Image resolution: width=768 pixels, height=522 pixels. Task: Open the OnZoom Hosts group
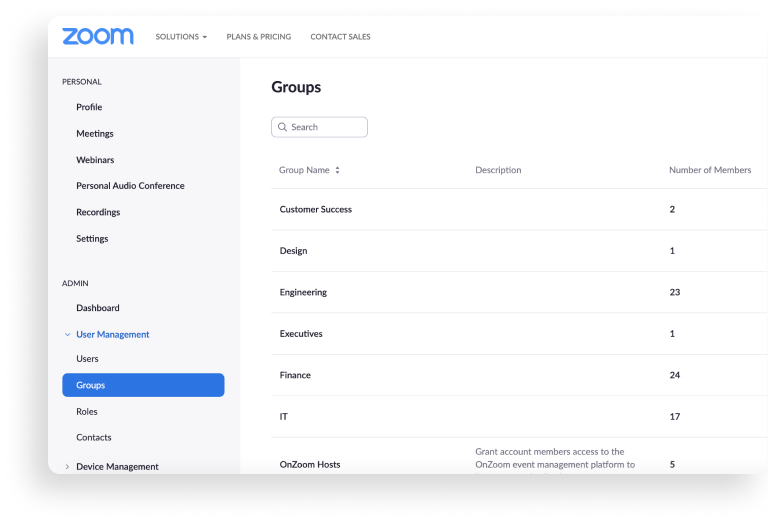click(310, 464)
